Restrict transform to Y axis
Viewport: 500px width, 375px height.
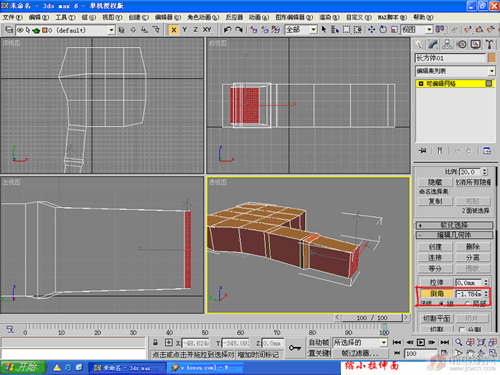pos(184,30)
